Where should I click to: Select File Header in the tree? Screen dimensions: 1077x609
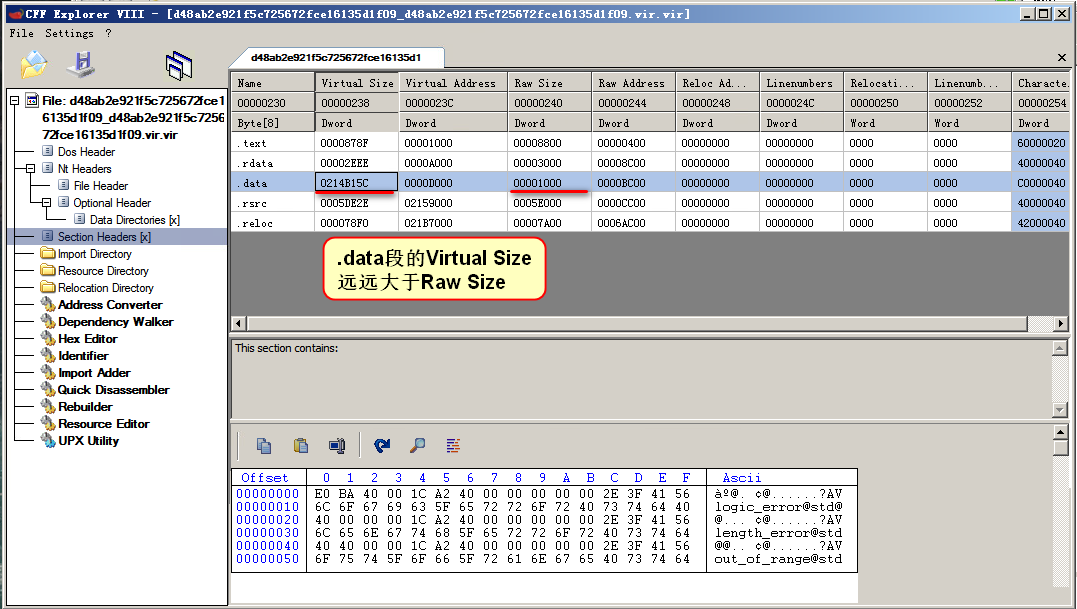(x=101, y=186)
